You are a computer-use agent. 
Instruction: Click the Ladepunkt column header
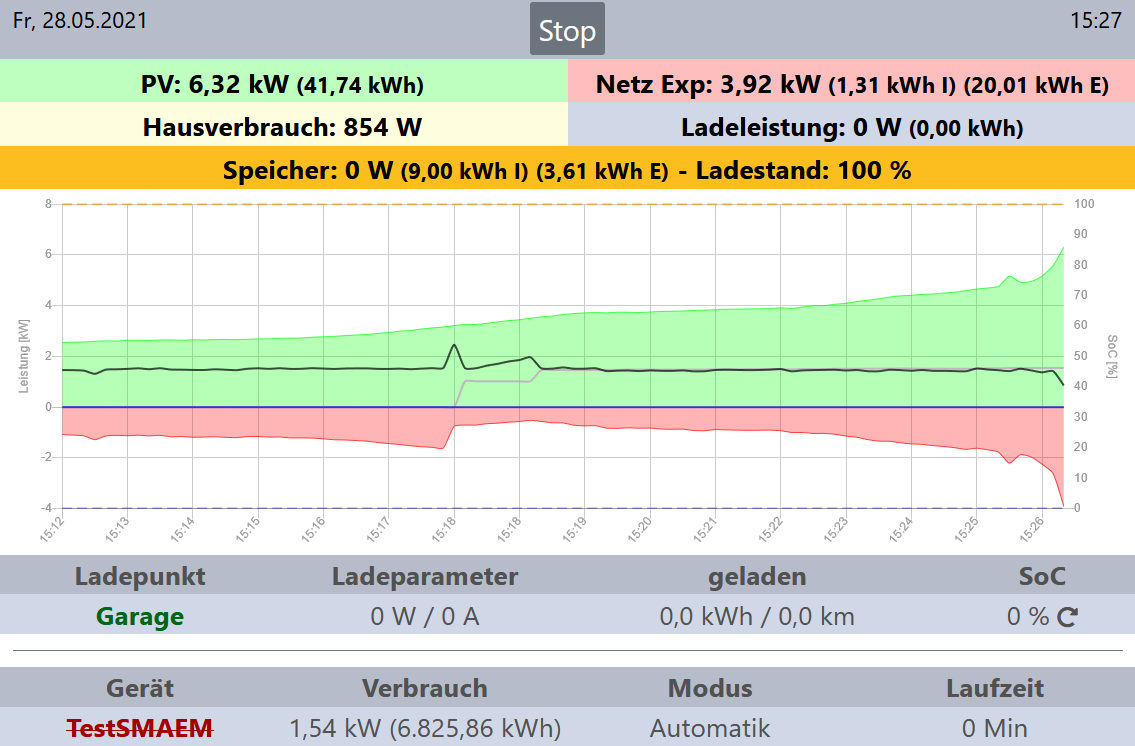140,577
